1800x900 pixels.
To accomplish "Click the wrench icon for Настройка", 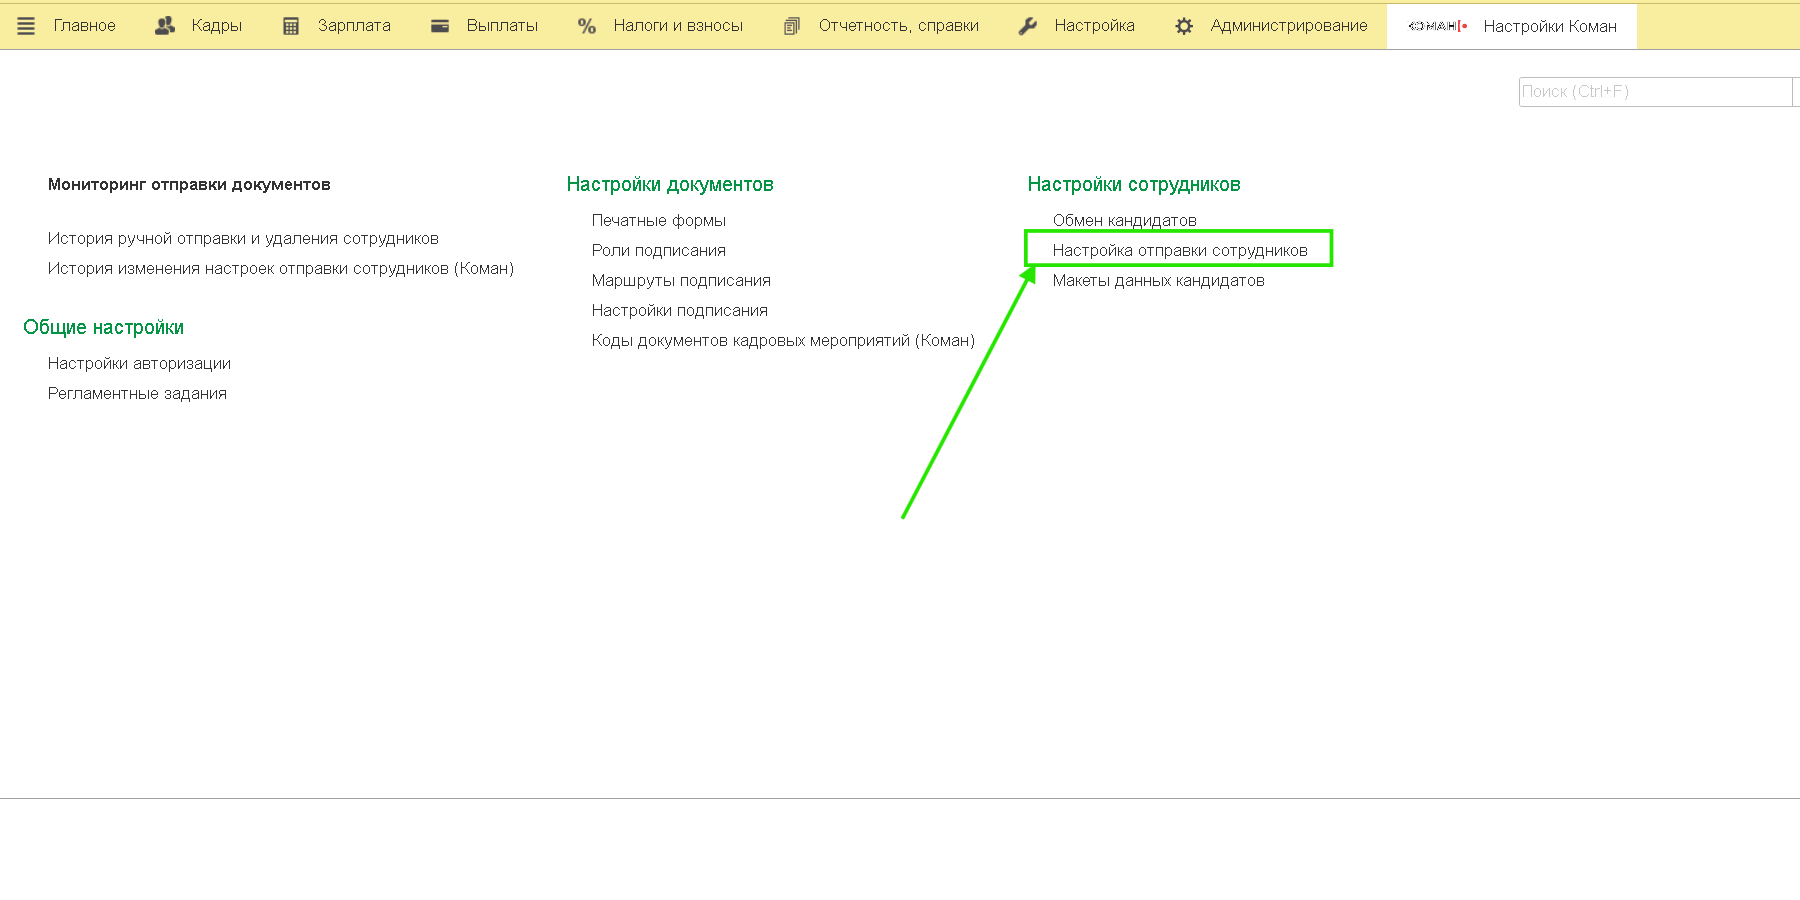I will click(x=1028, y=26).
